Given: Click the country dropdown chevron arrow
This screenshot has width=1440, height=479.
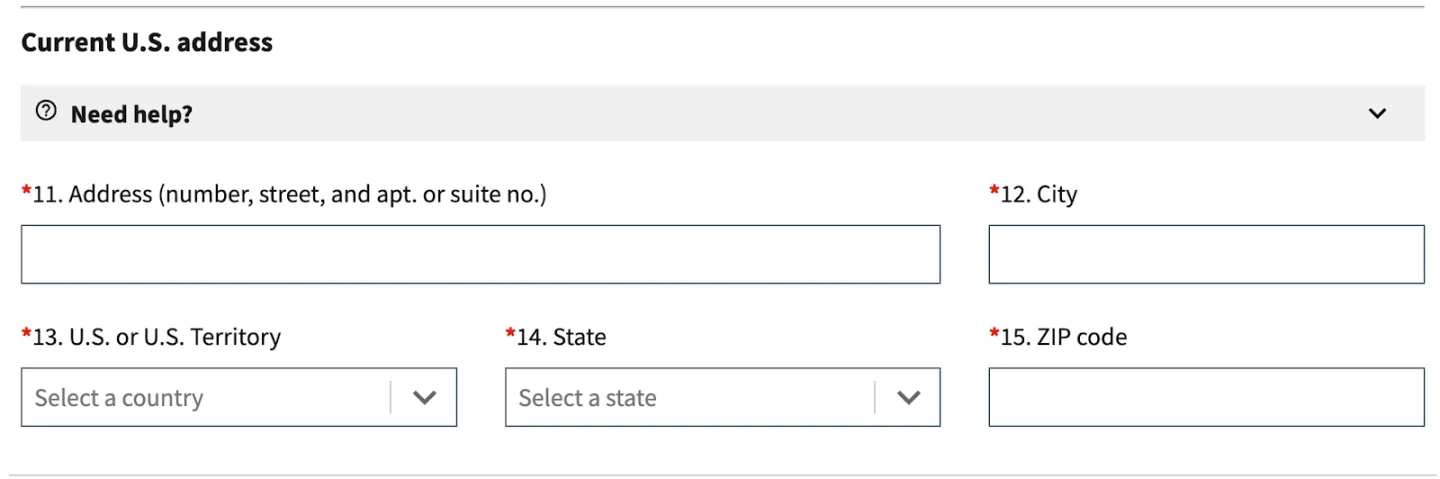Looking at the screenshot, I should 425,398.
